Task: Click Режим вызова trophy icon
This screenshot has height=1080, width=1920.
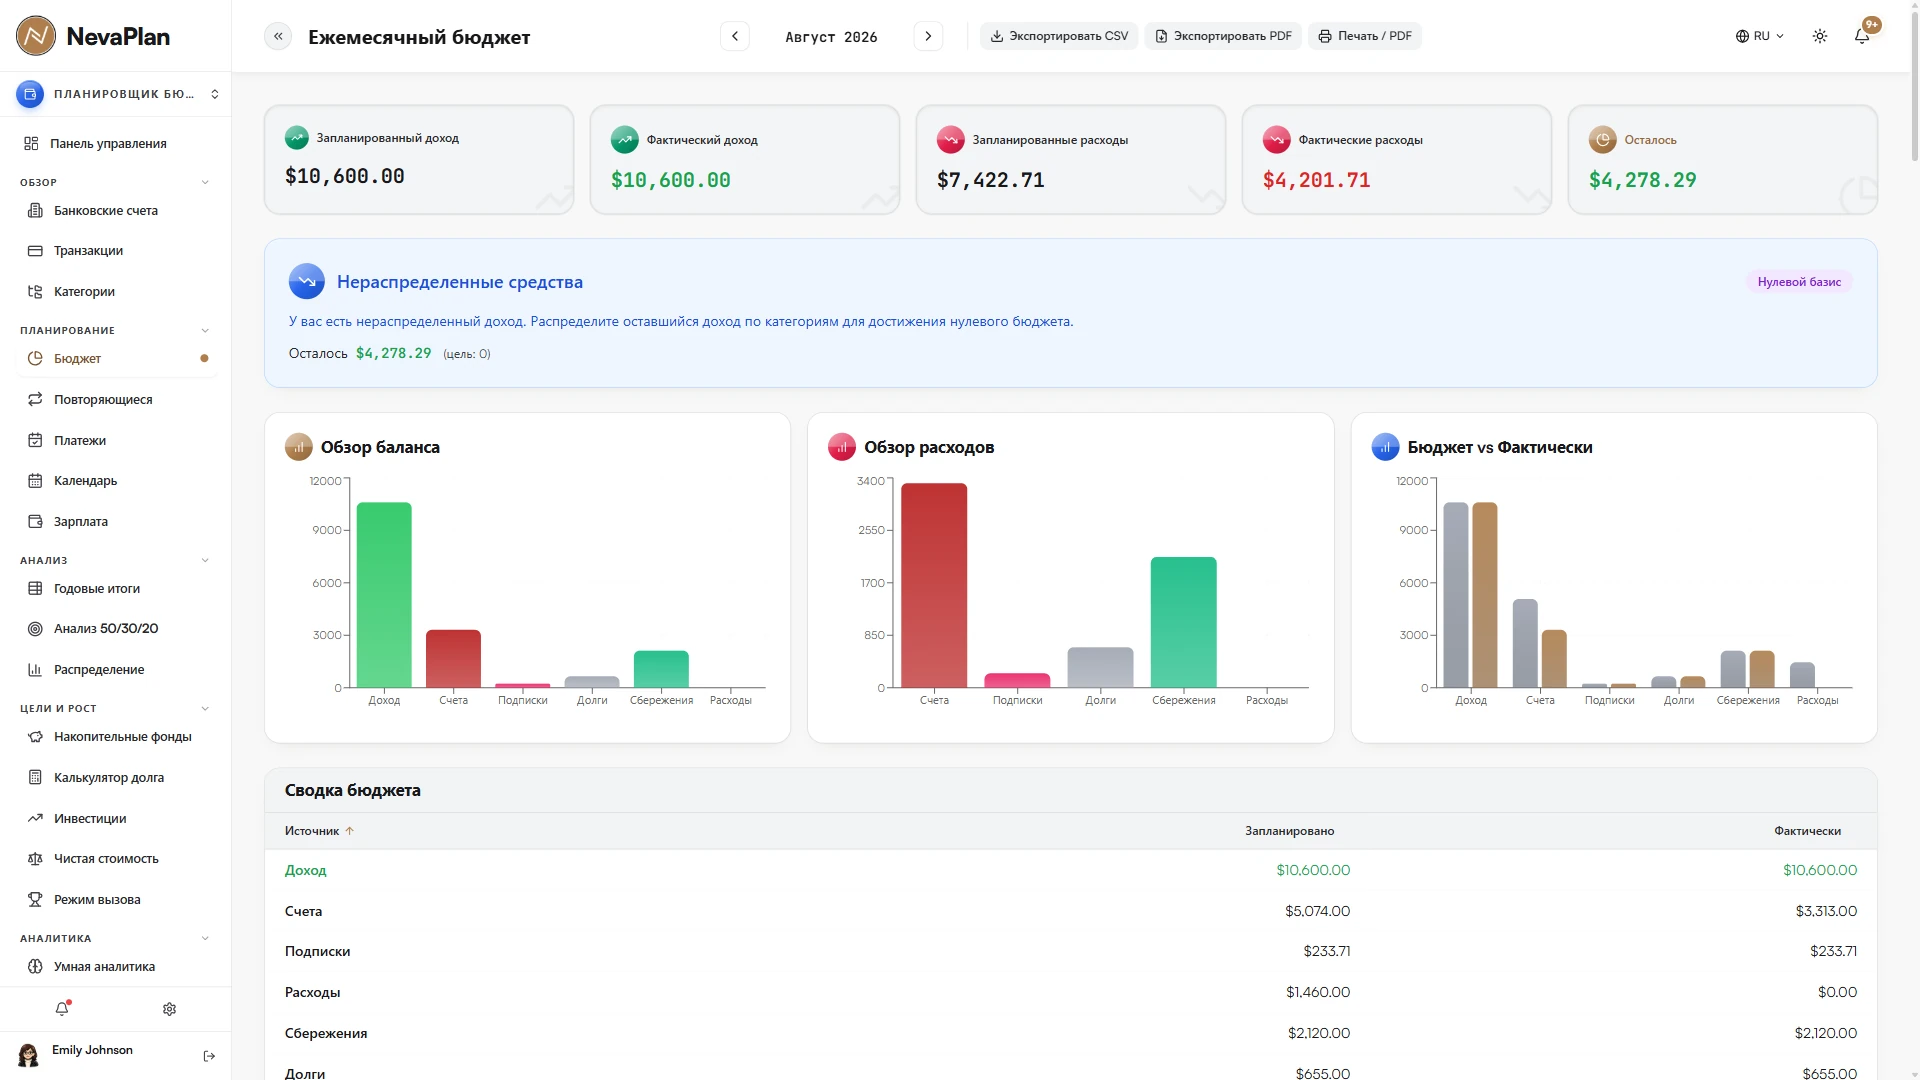Action: (x=35, y=899)
